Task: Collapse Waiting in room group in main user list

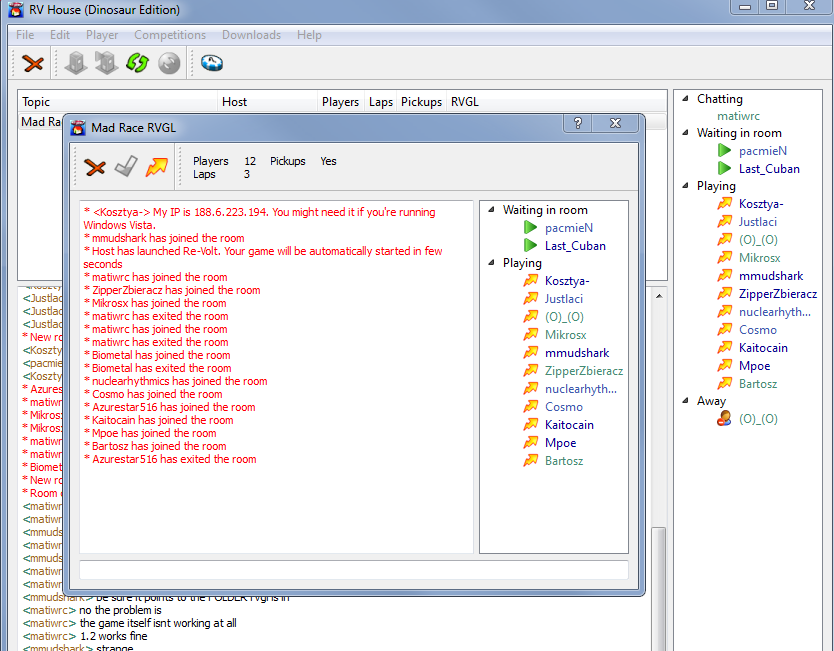Action: coord(686,133)
